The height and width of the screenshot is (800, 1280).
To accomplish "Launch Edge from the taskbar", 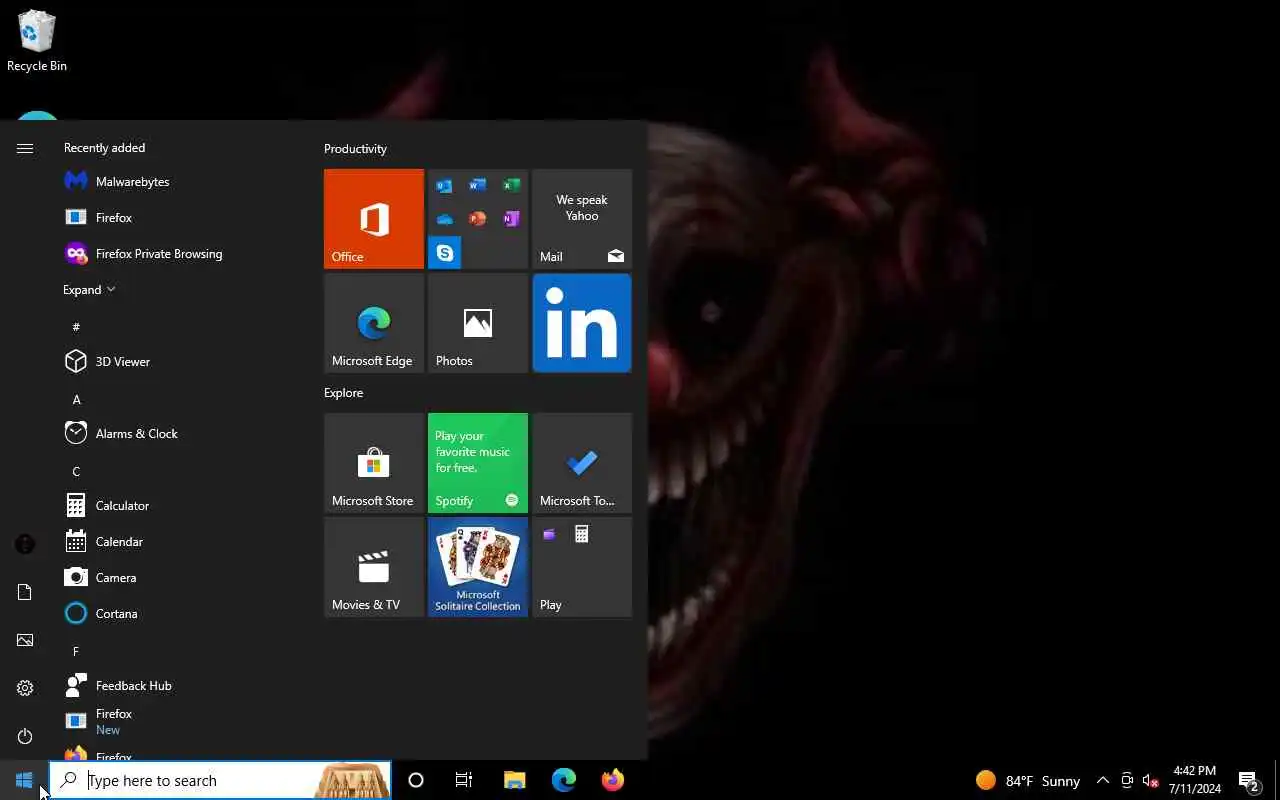I will coord(564,780).
